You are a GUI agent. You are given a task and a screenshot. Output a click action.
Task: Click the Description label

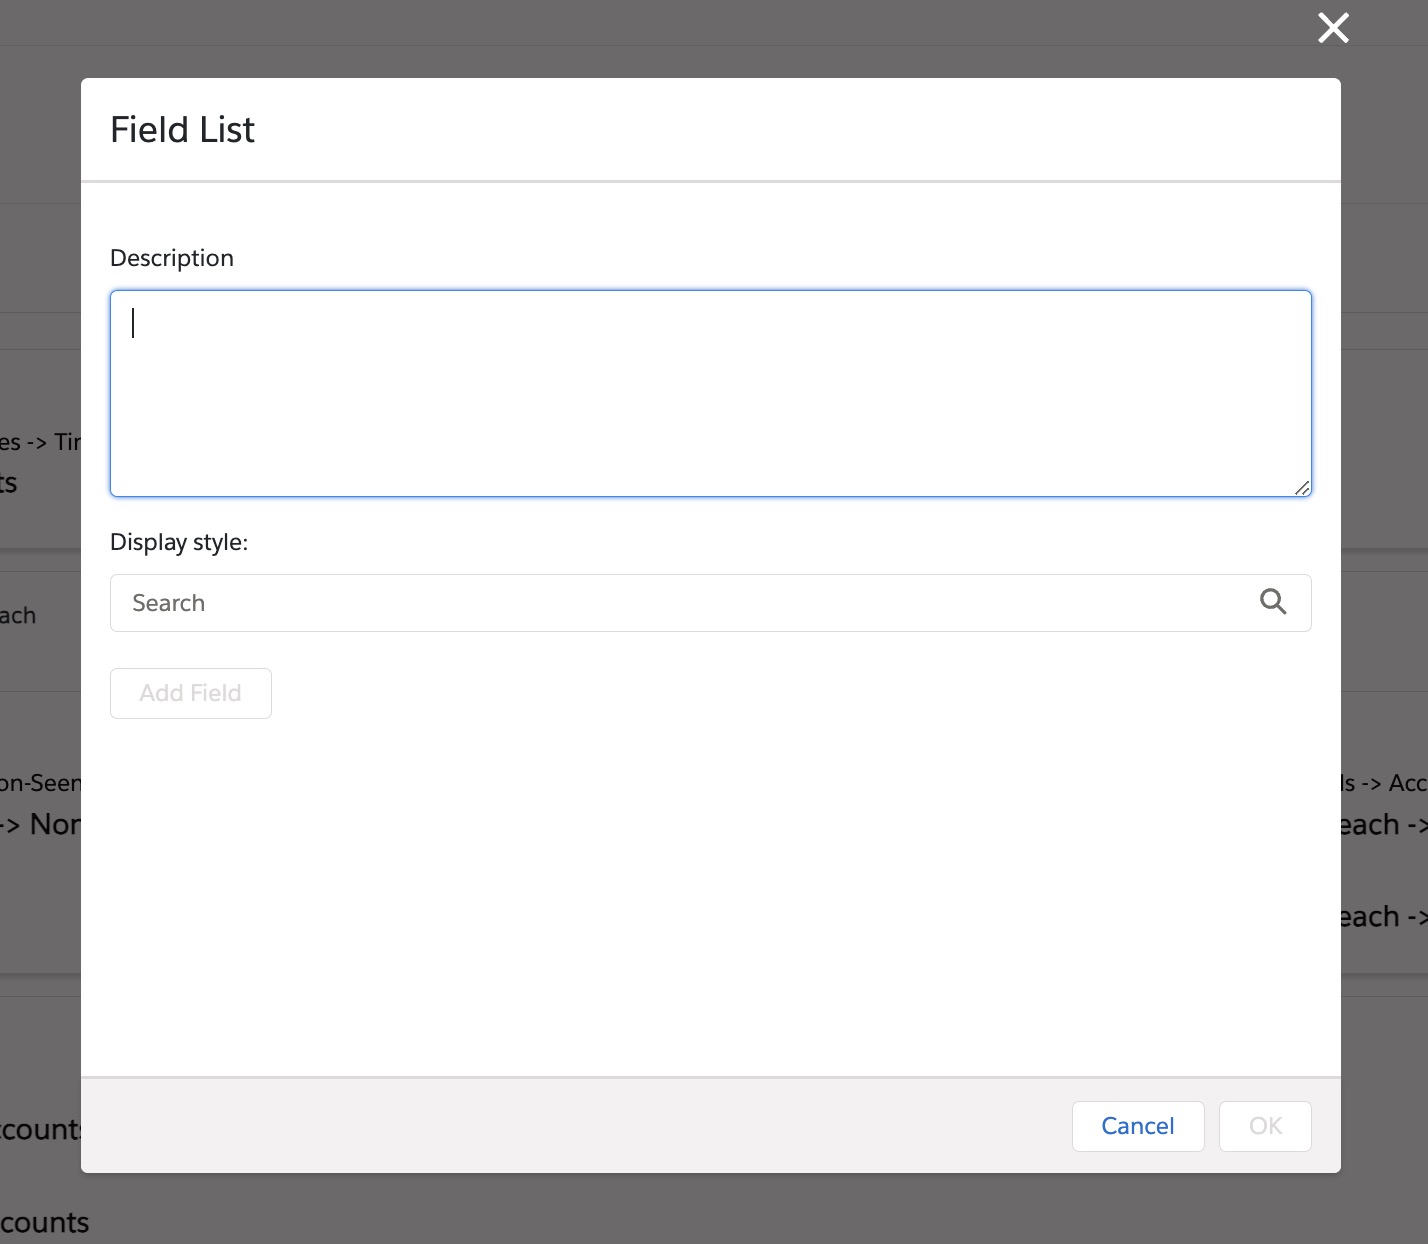coord(172,258)
